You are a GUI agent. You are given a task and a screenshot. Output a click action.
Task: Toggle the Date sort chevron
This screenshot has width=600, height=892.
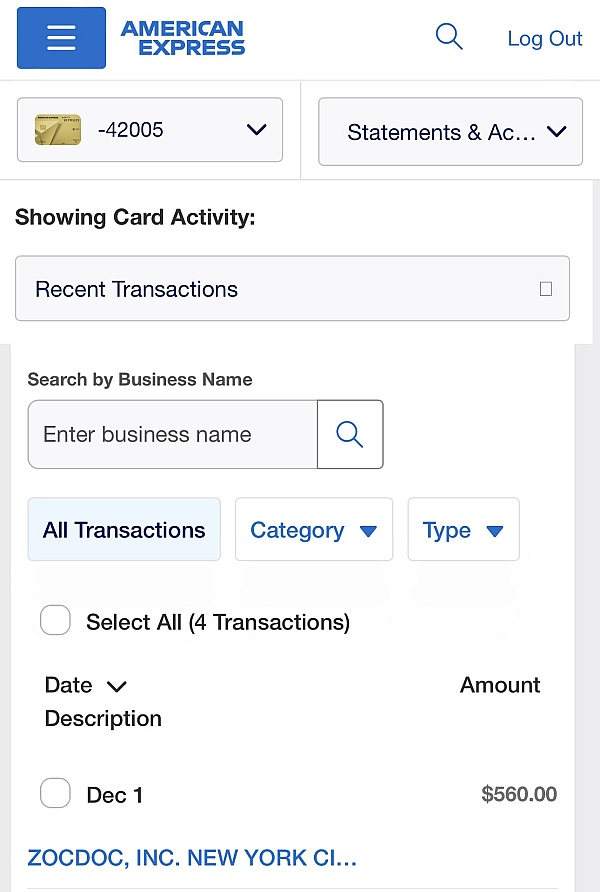point(117,686)
